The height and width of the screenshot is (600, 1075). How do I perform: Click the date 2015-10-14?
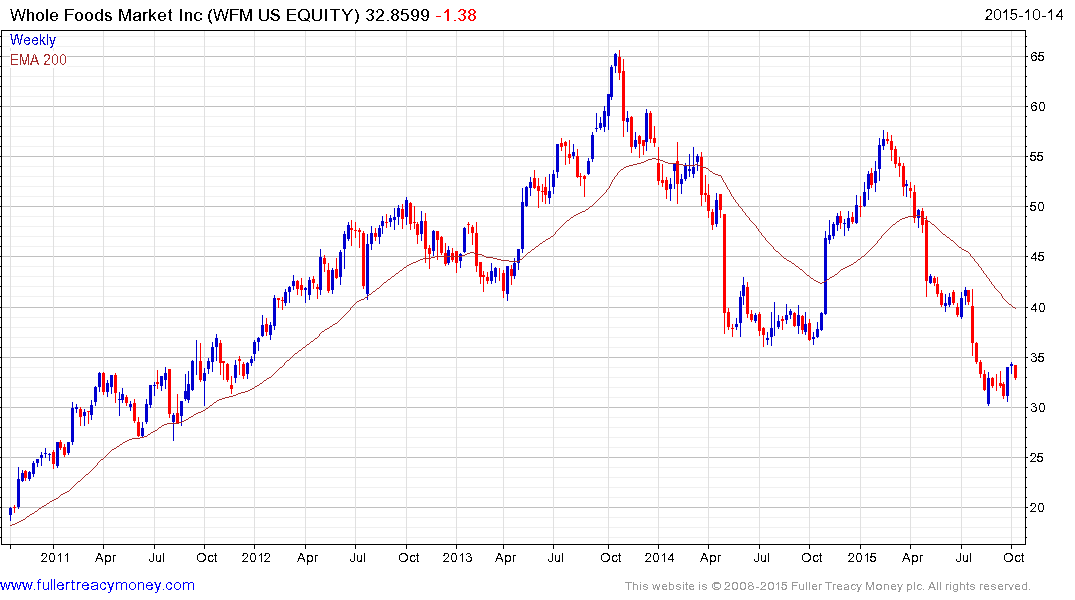point(1024,15)
